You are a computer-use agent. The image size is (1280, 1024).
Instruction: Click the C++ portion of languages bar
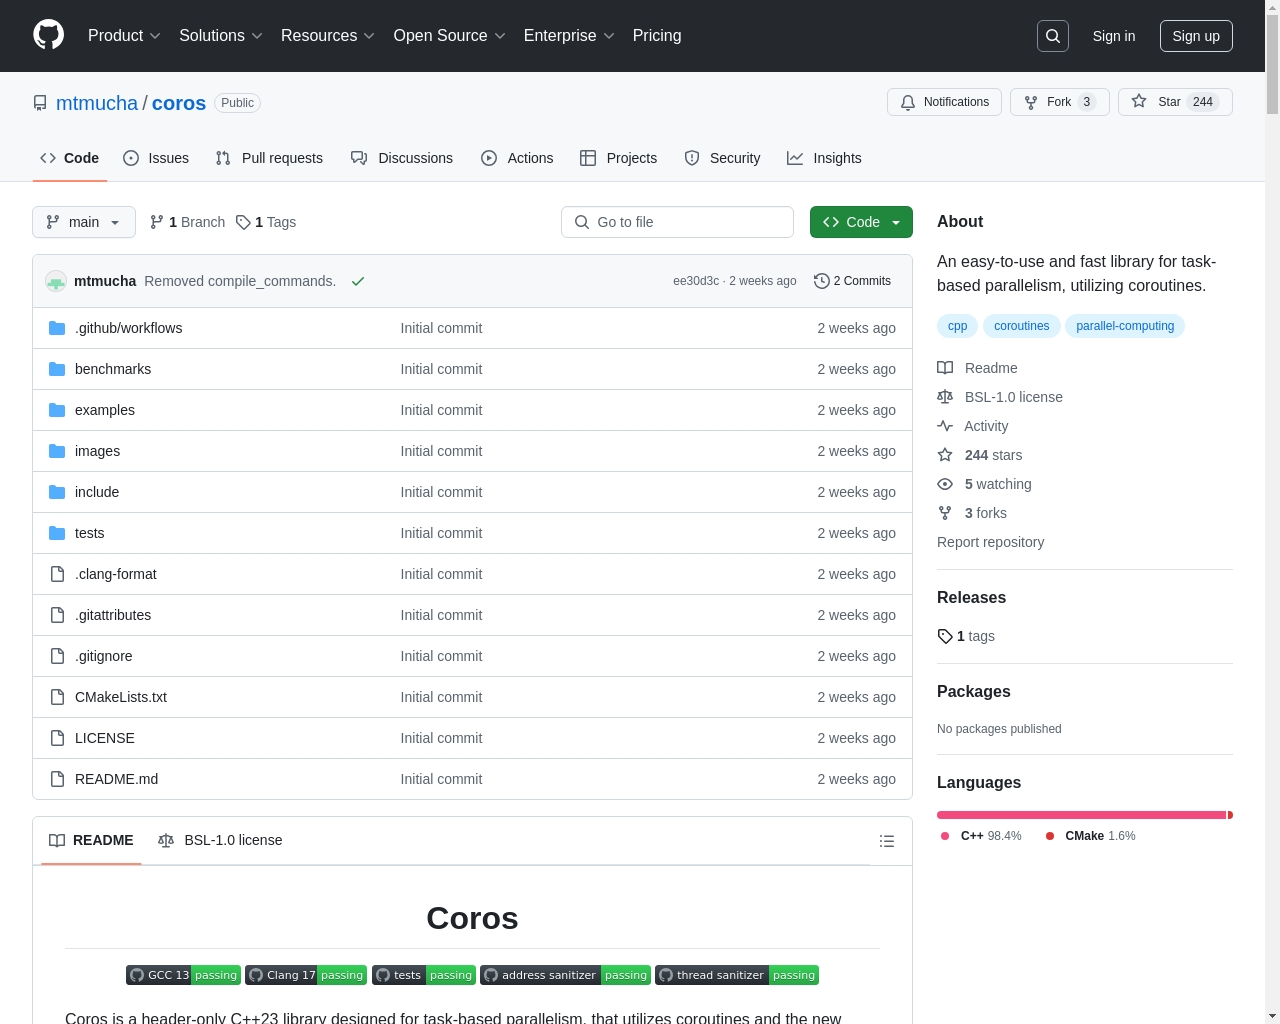(1081, 815)
